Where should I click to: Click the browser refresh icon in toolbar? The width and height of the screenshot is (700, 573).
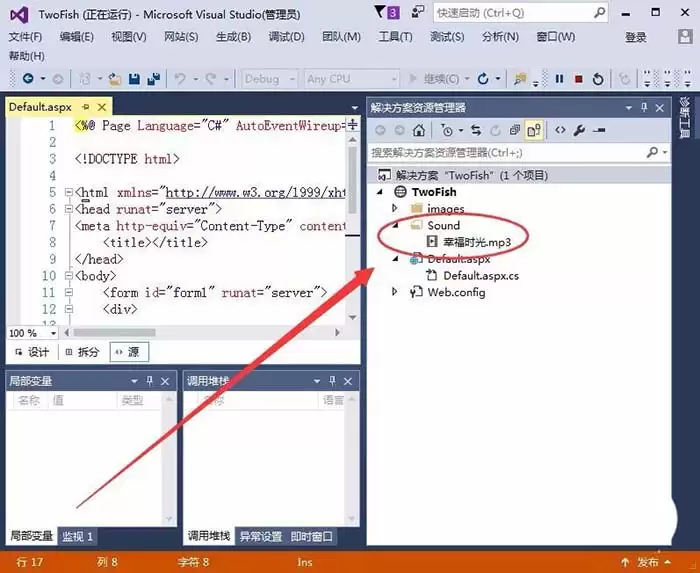click(483, 79)
